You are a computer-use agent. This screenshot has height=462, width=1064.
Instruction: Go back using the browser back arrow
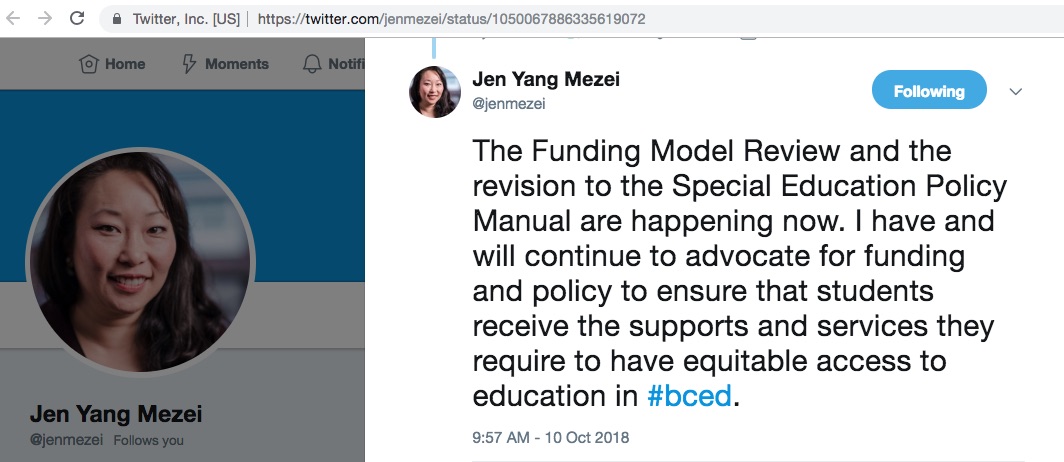point(15,19)
